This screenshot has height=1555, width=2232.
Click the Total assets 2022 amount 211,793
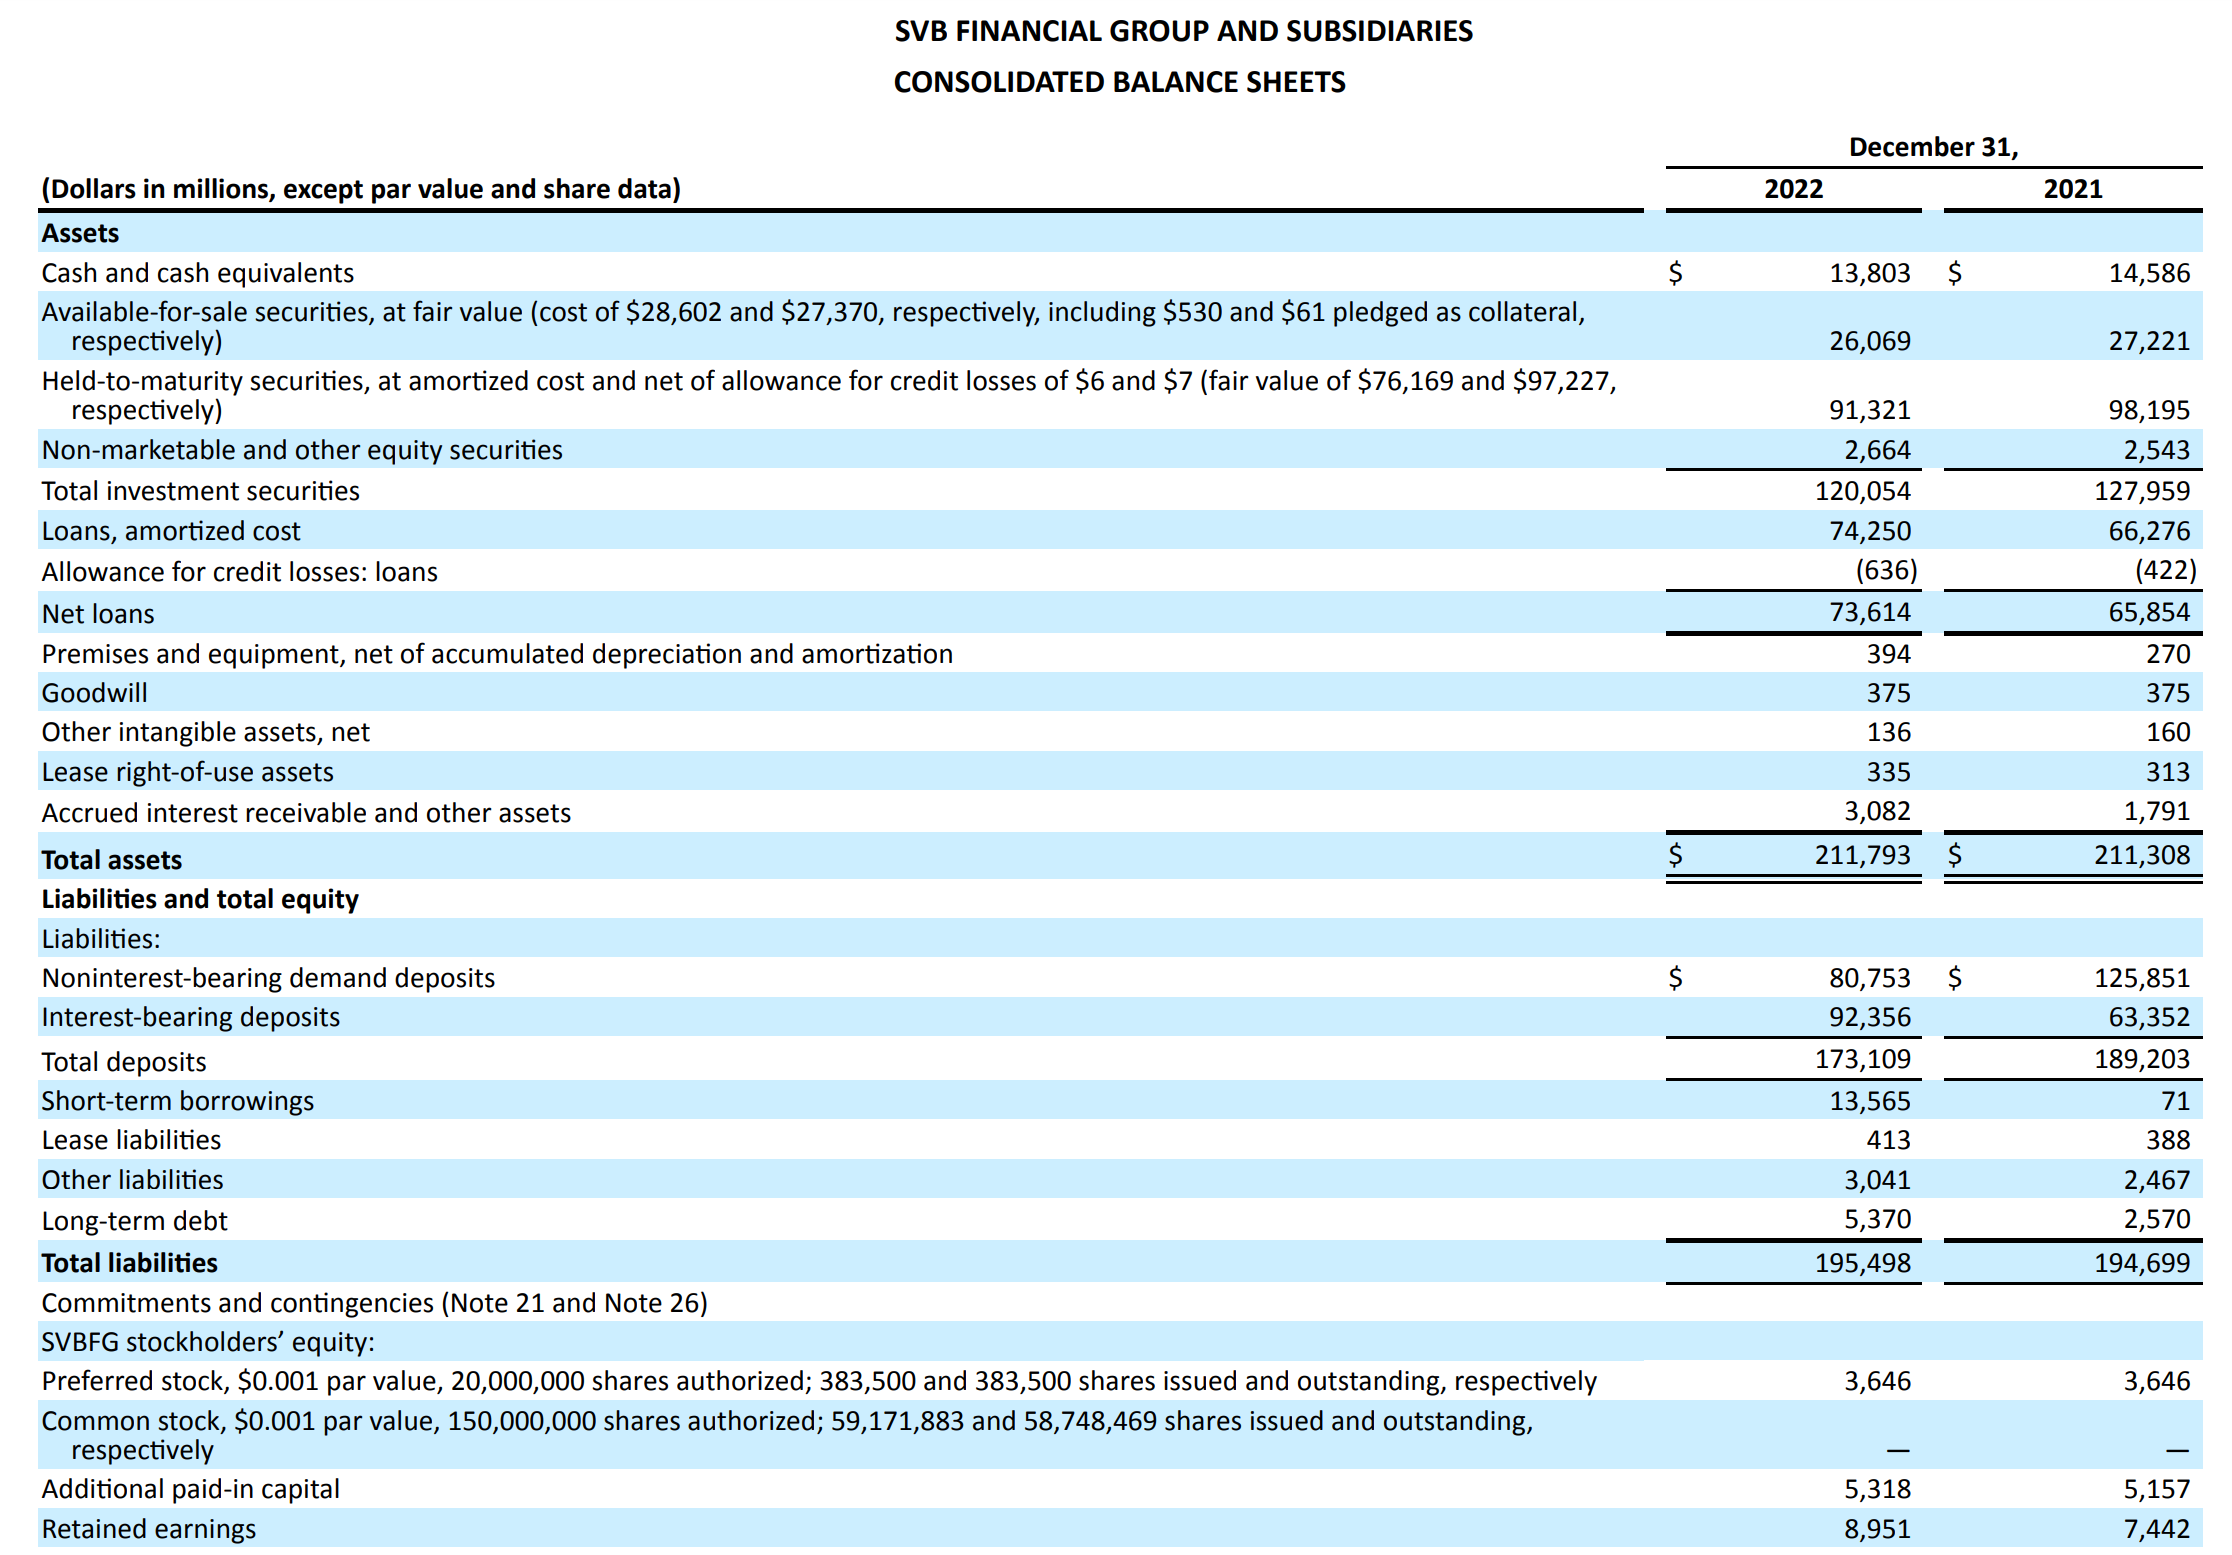[x=1862, y=855]
